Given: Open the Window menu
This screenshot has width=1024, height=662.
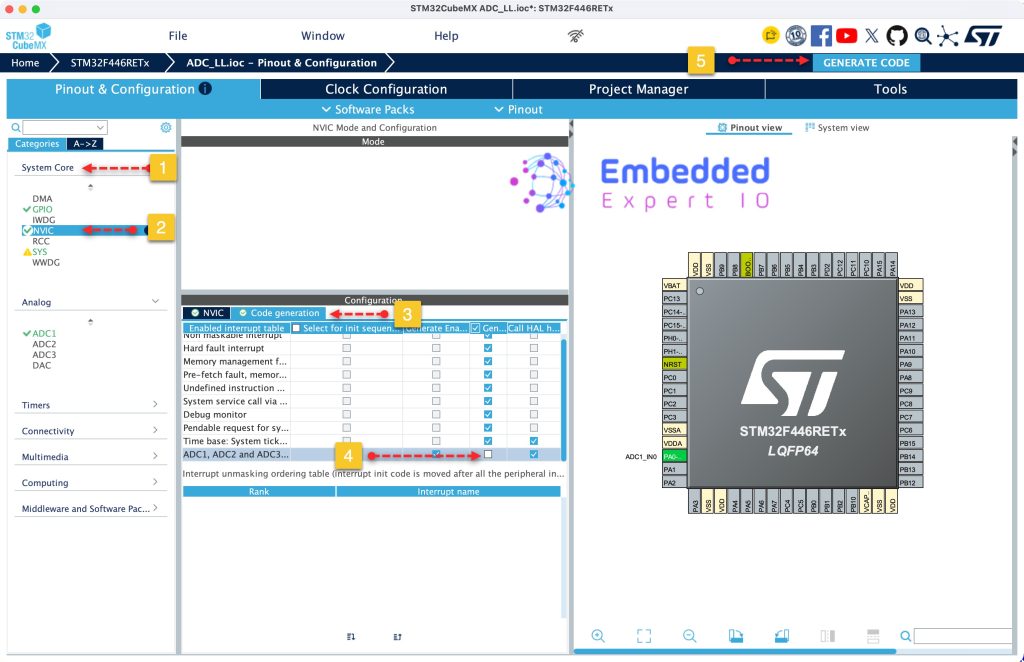Looking at the screenshot, I should 323,36.
